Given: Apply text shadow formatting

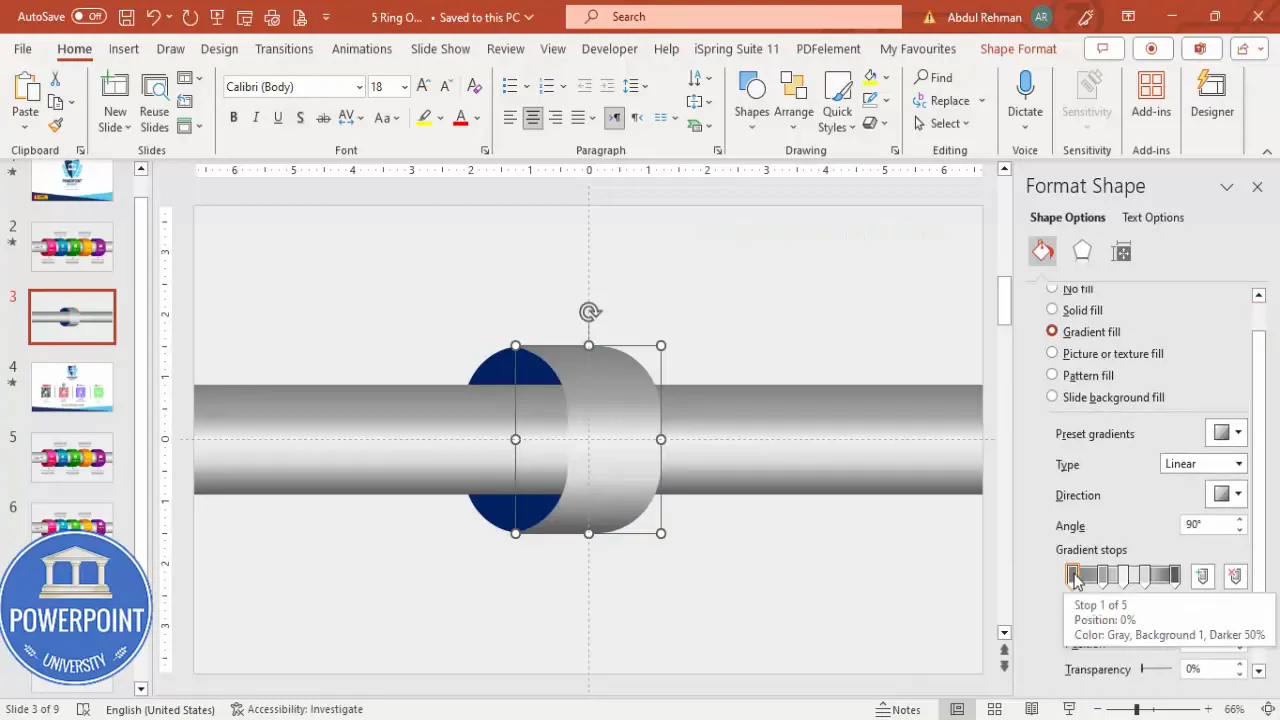Looking at the screenshot, I should pos(299,118).
